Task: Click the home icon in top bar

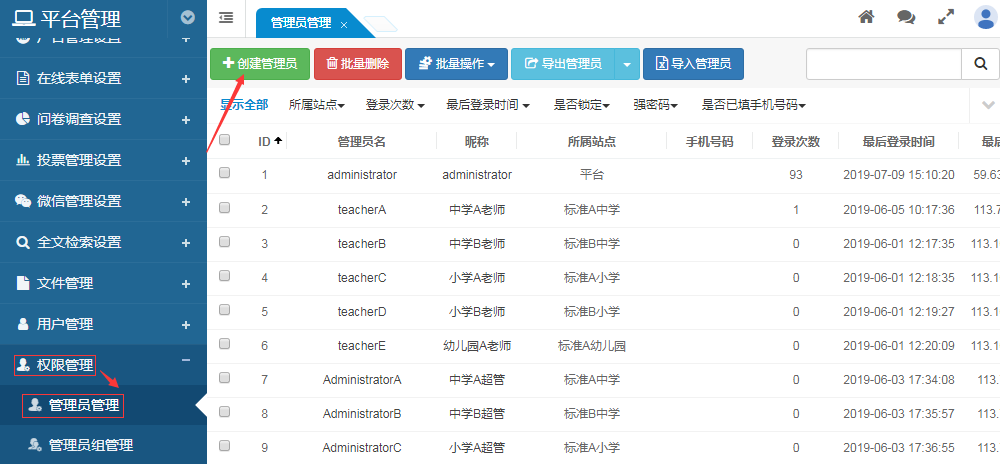Action: 867,17
